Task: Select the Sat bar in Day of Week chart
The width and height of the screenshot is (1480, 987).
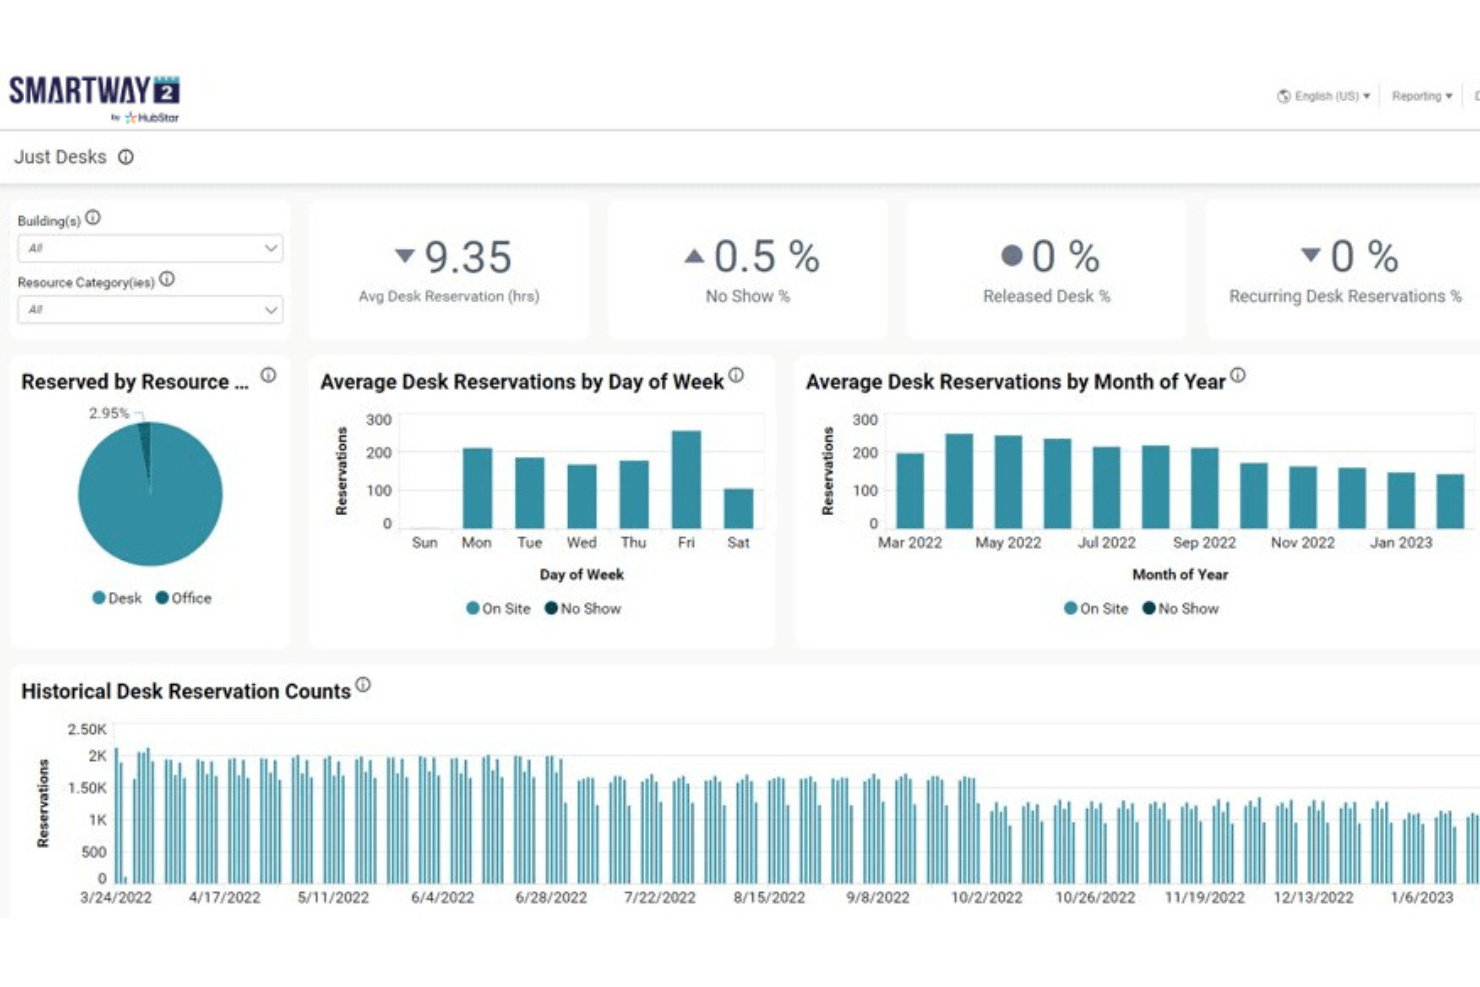Action: 738,509
